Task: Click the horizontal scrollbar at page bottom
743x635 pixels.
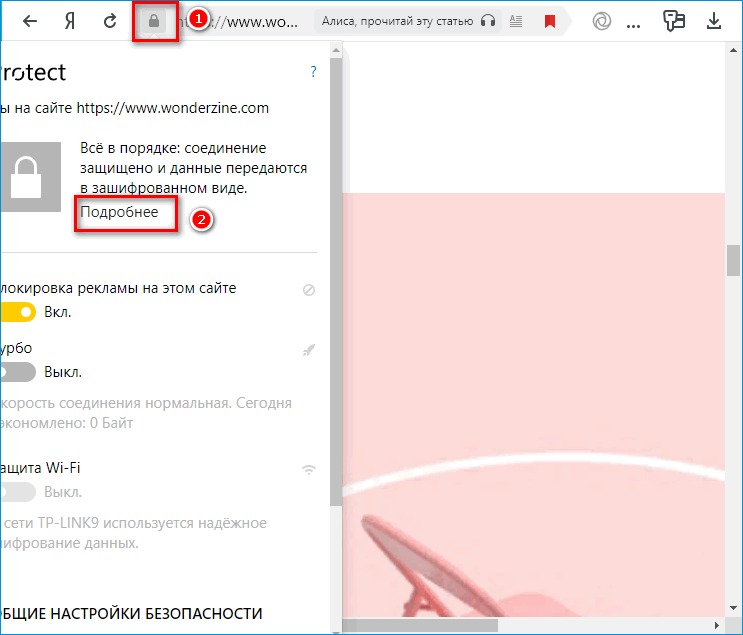Action: 422,625
